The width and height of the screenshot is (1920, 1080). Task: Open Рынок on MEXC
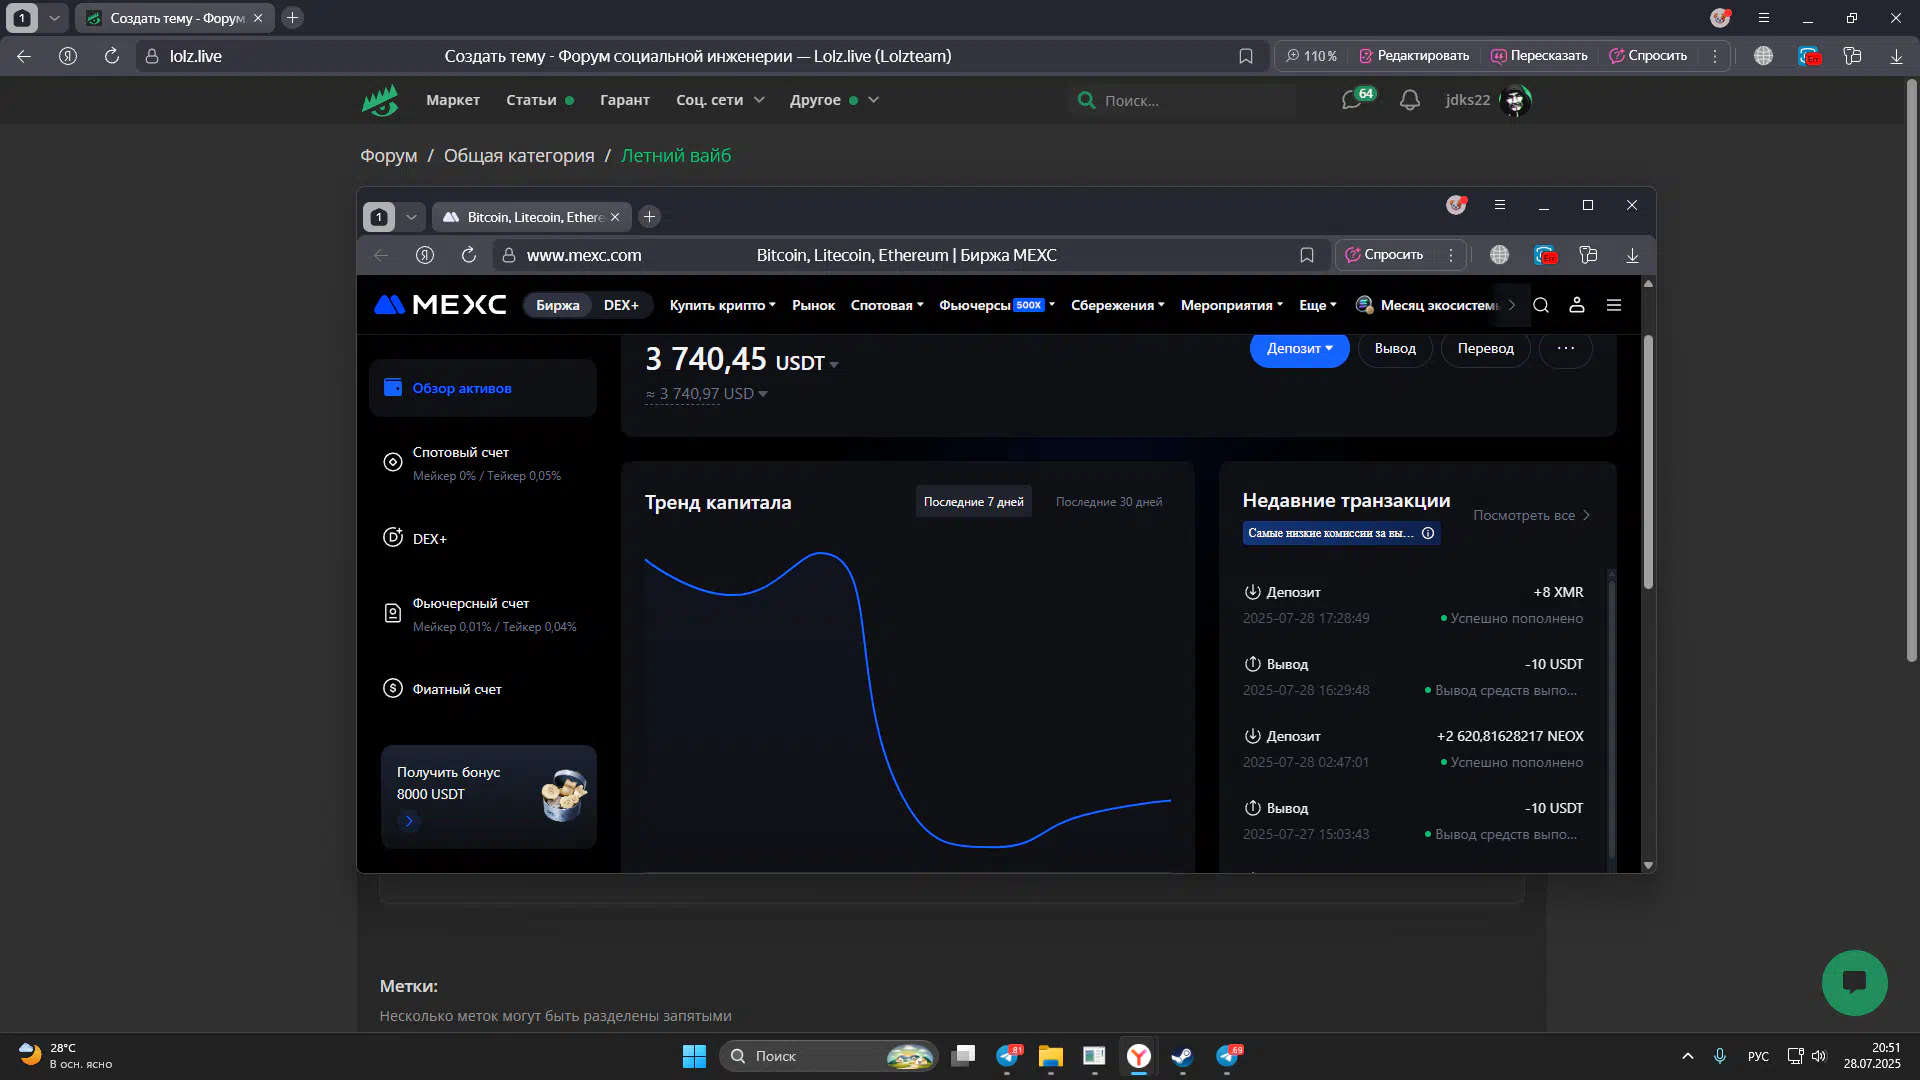813,305
